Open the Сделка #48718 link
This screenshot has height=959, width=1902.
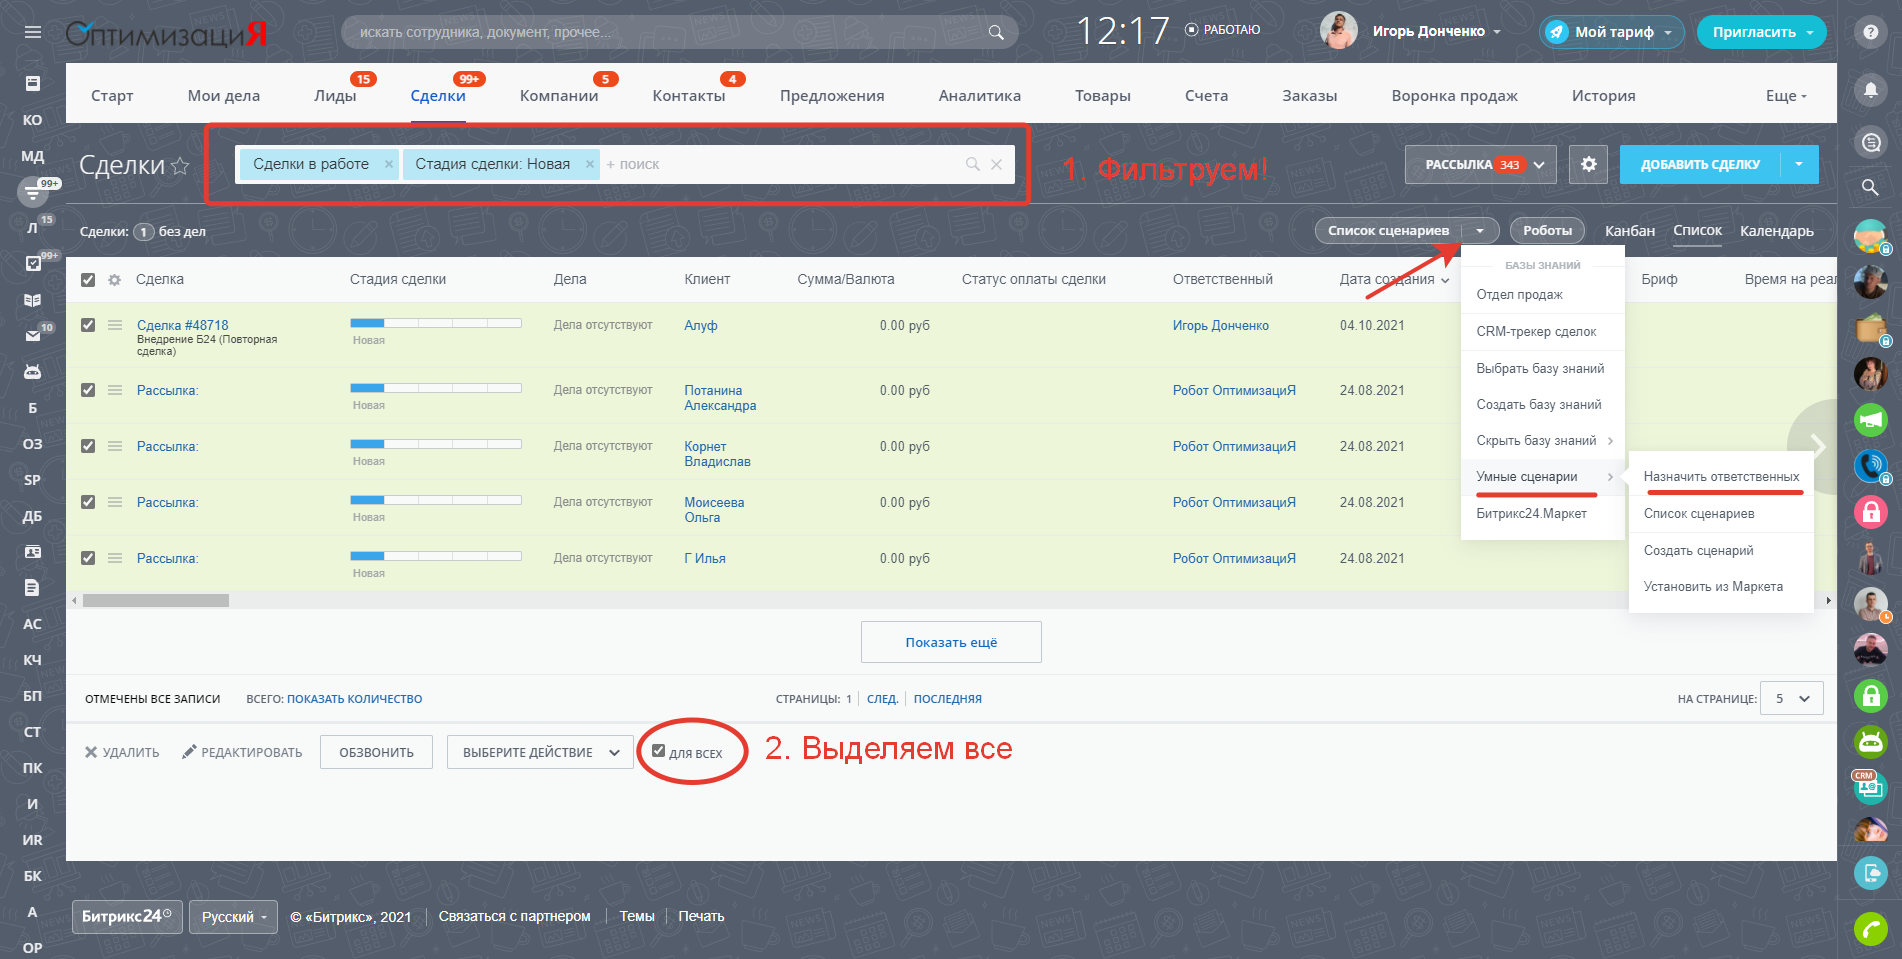click(x=182, y=325)
